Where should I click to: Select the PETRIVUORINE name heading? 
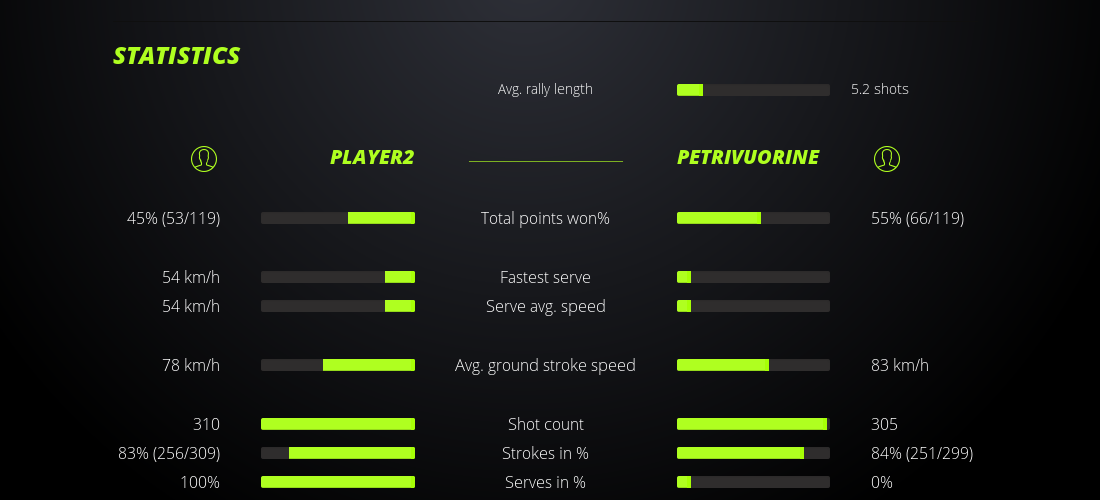point(748,157)
